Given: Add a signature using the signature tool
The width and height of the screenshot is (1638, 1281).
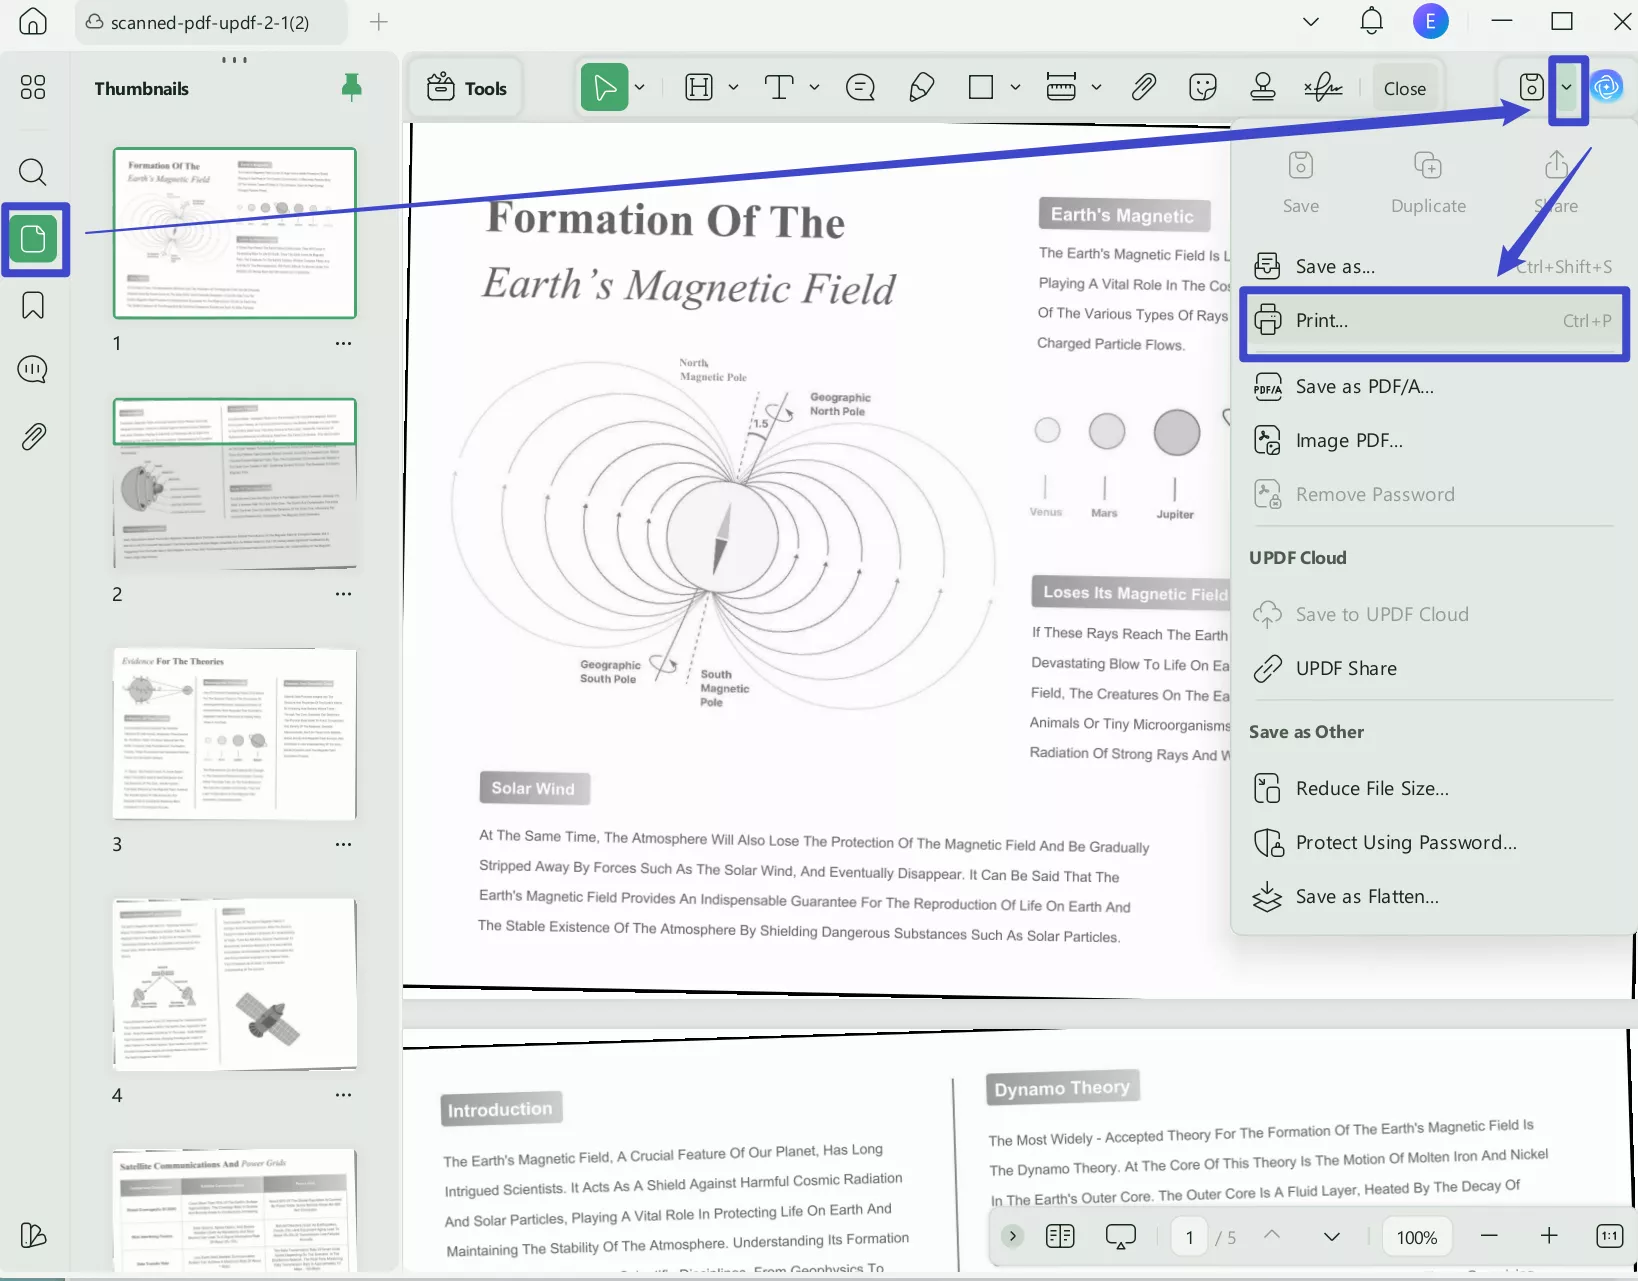Looking at the screenshot, I should [1323, 87].
